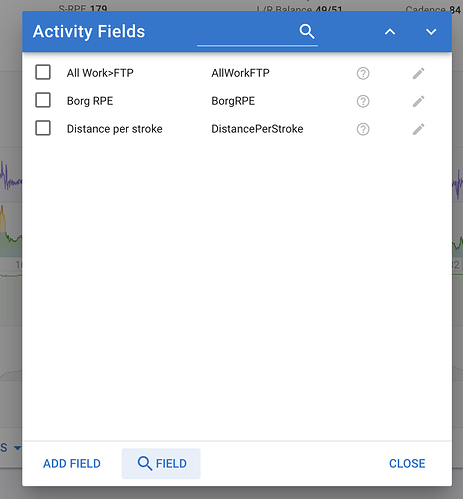Enable the Distance per stroke checkbox
The width and height of the screenshot is (463, 499).
pyautogui.click(x=43, y=128)
